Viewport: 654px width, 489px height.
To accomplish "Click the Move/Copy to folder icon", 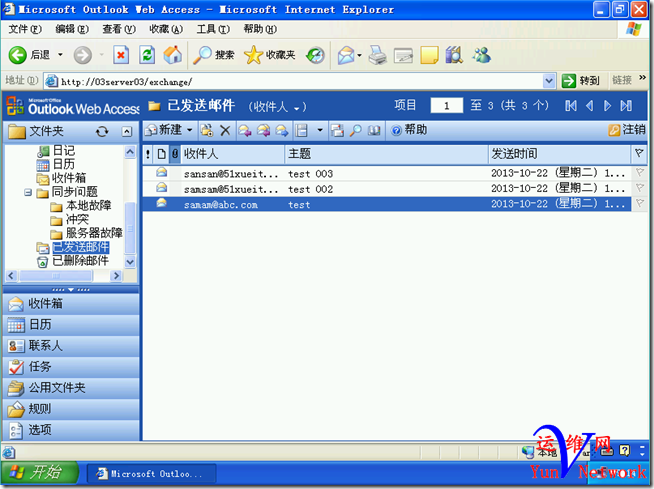I will [x=206, y=131].
